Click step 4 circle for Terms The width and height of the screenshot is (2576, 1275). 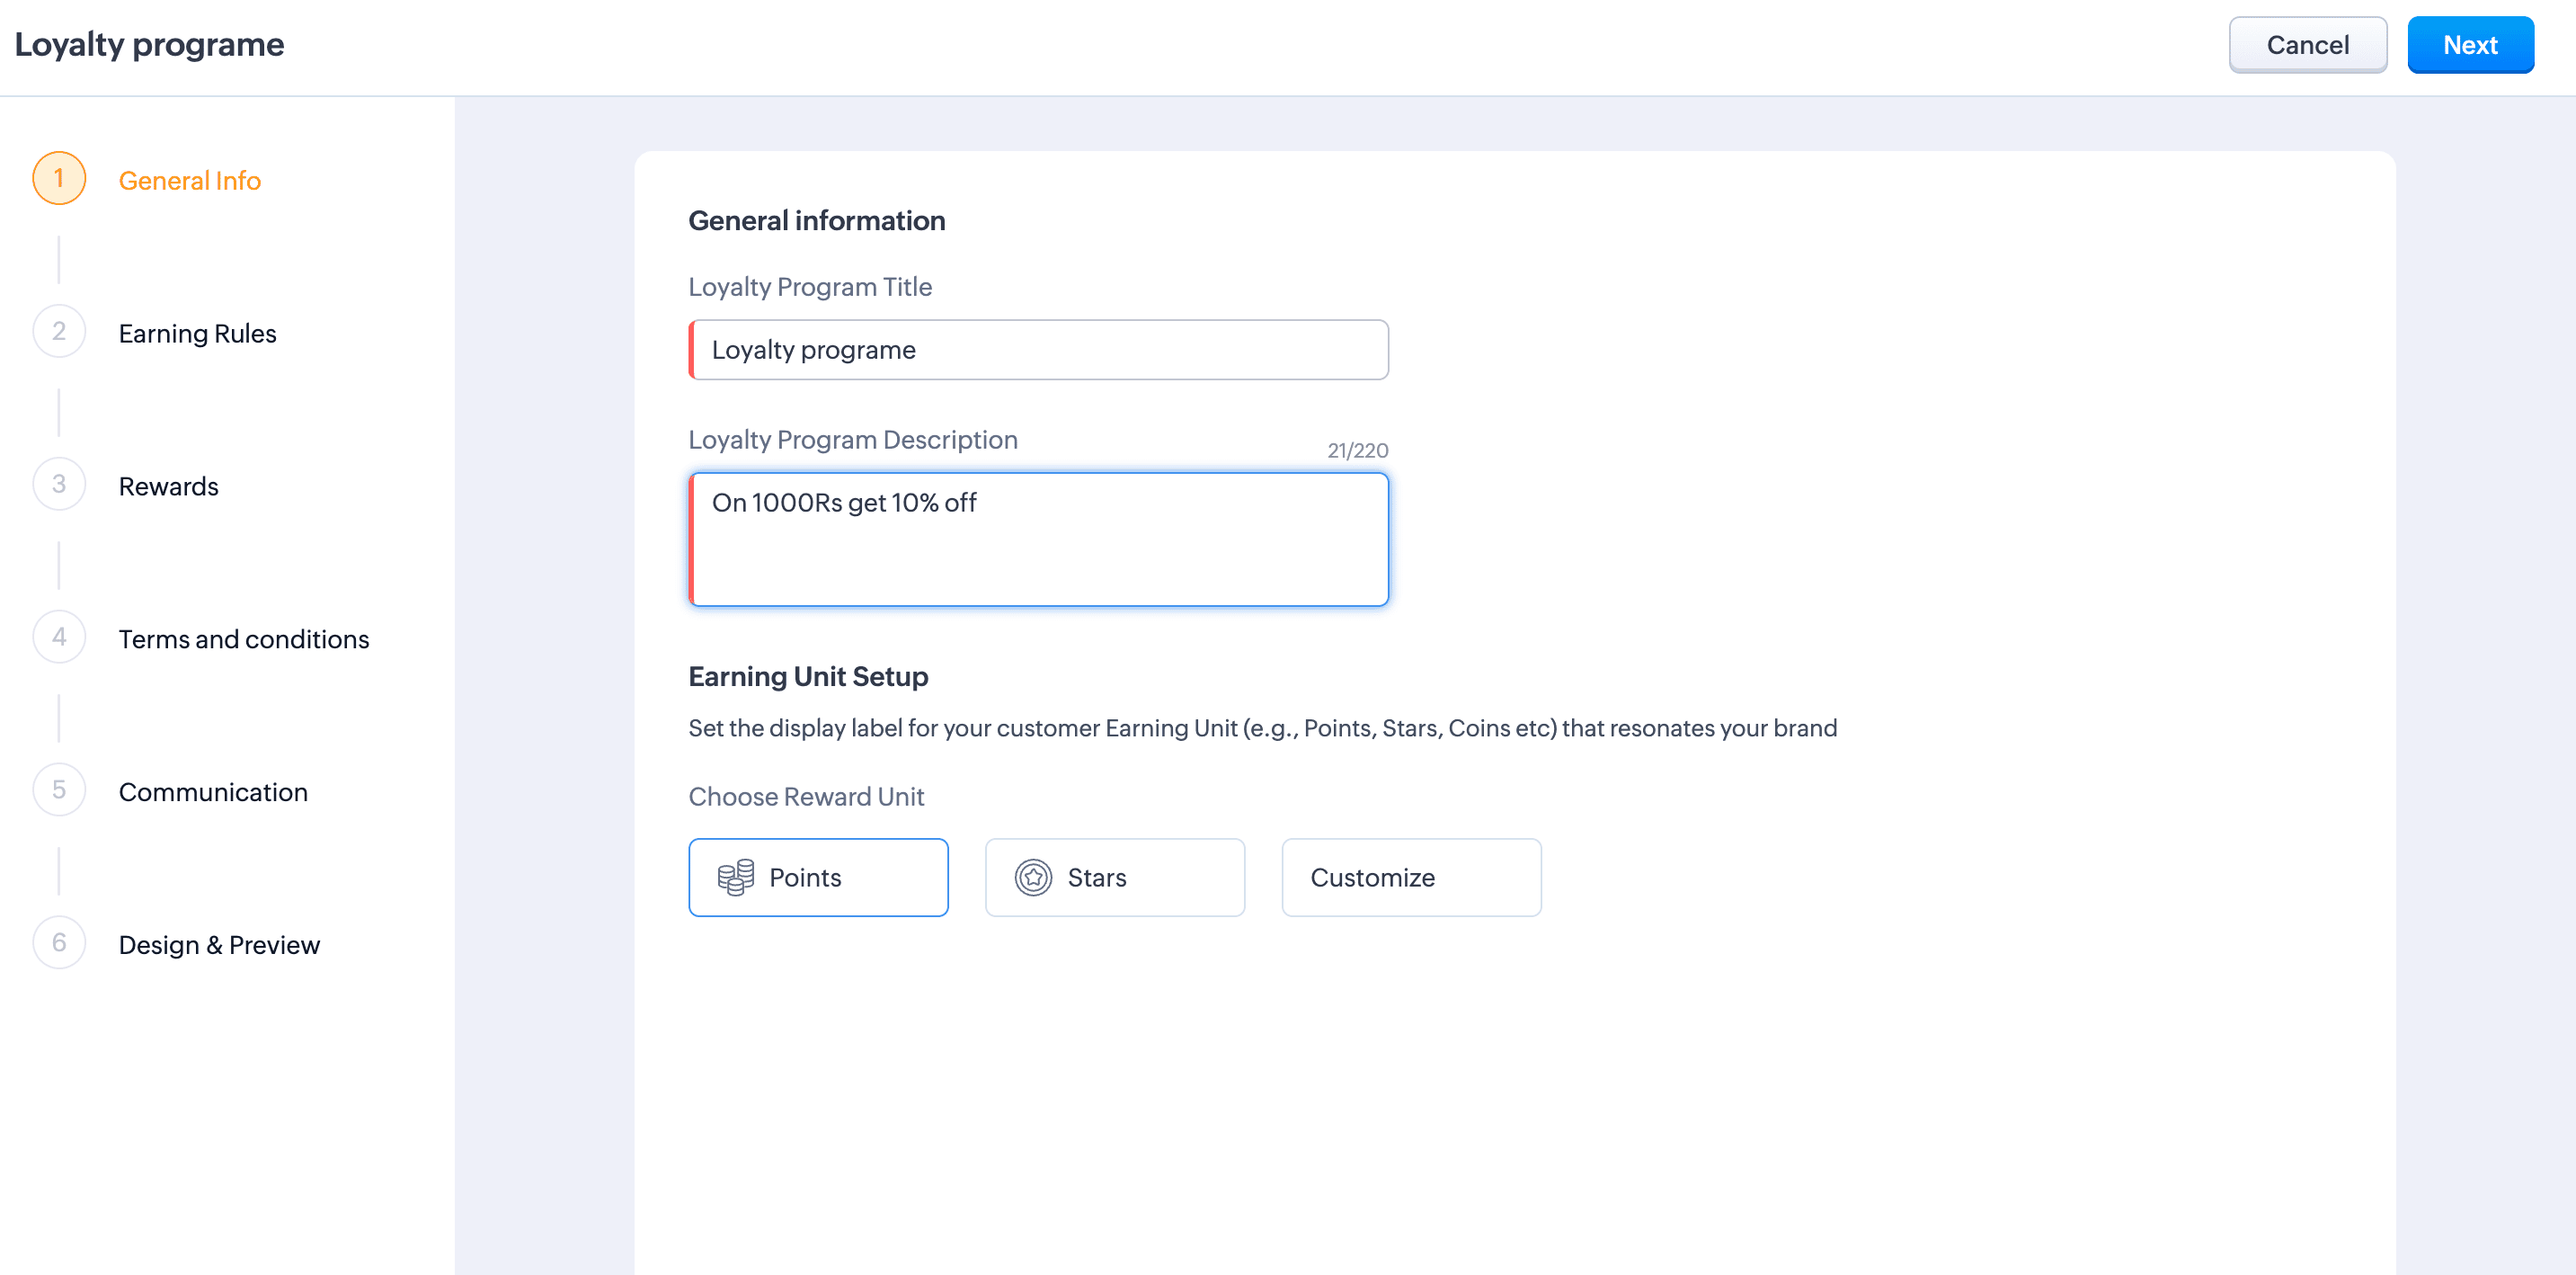[x=59, y=637]
